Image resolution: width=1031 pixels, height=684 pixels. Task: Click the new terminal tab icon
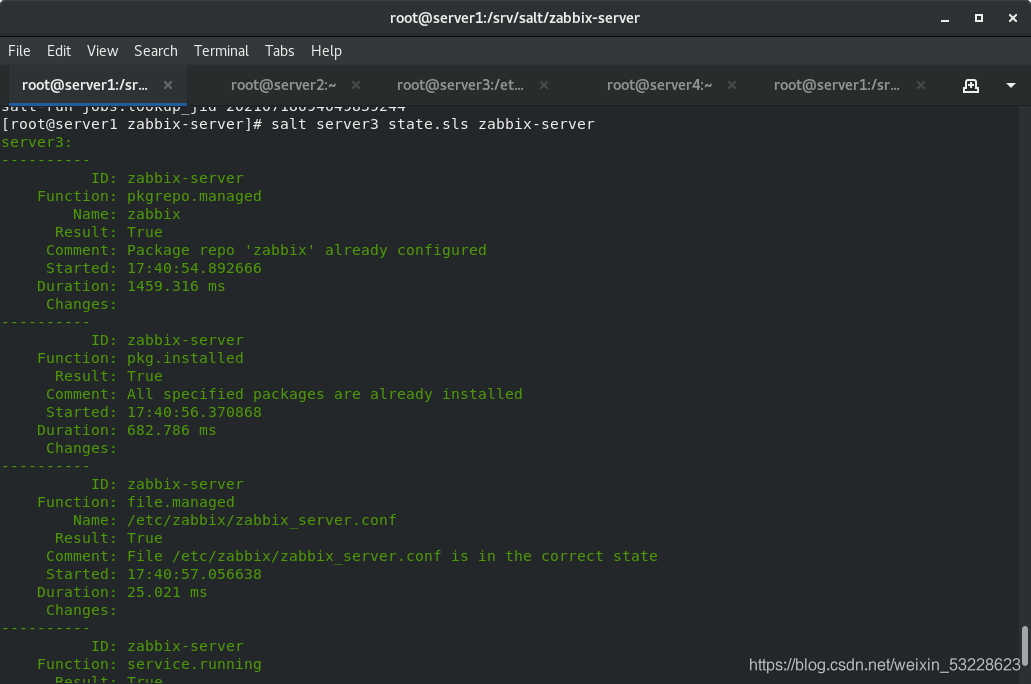pos(971,86)
